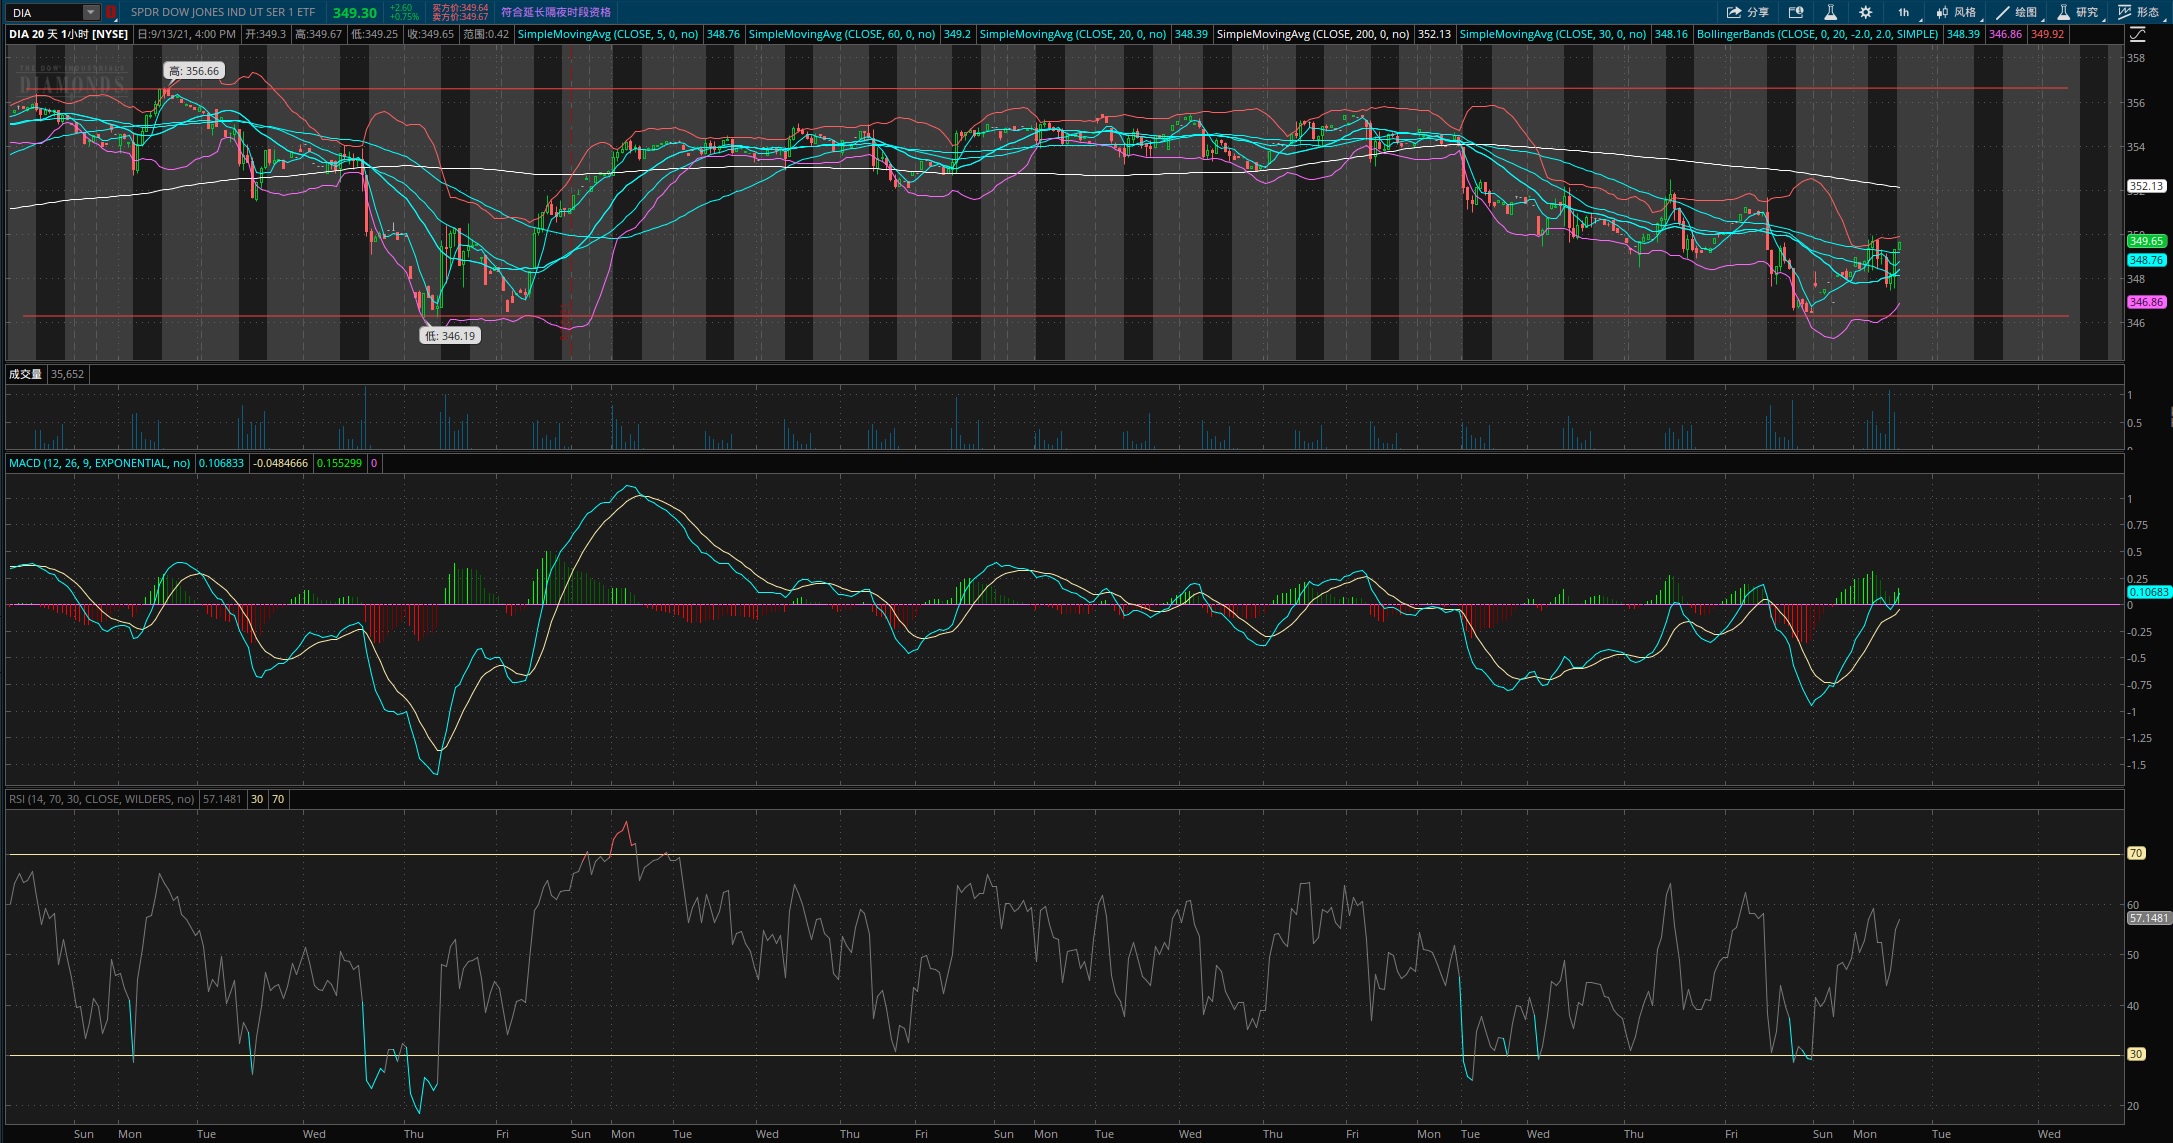Expand the DIA symbol dropdown arrow
The height and width of the screenshot is (1143, 2173).
coord(91,12)
